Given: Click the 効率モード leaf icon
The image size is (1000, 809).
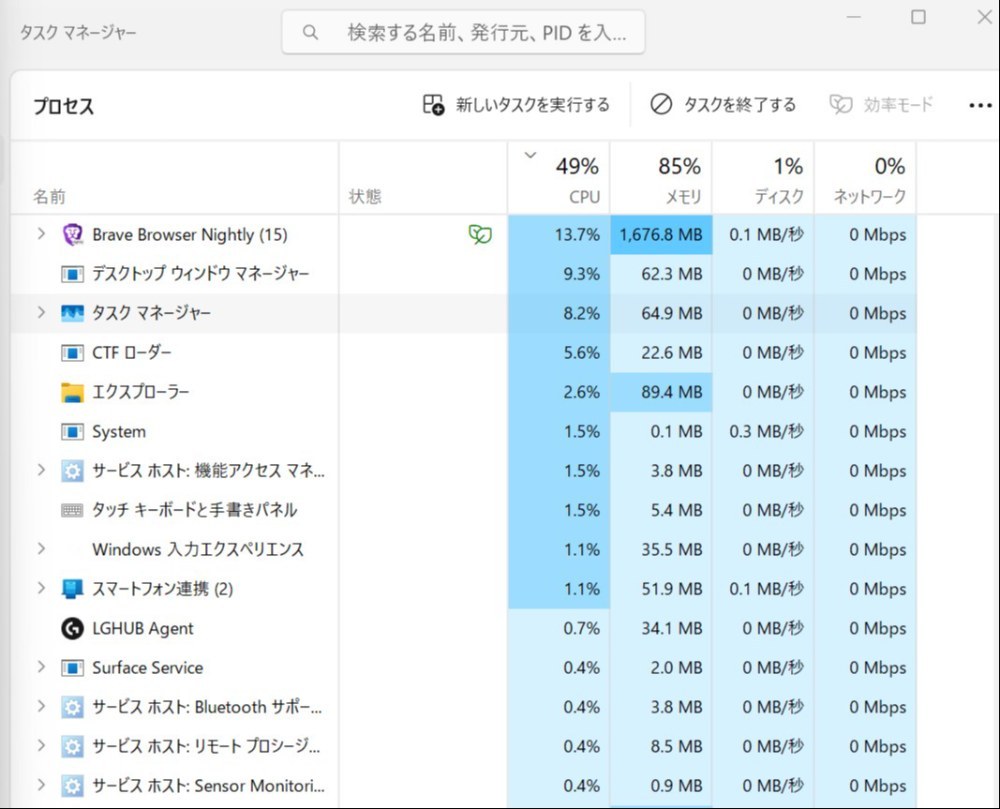Looking at the screenshot, I should tap(841, 105).
